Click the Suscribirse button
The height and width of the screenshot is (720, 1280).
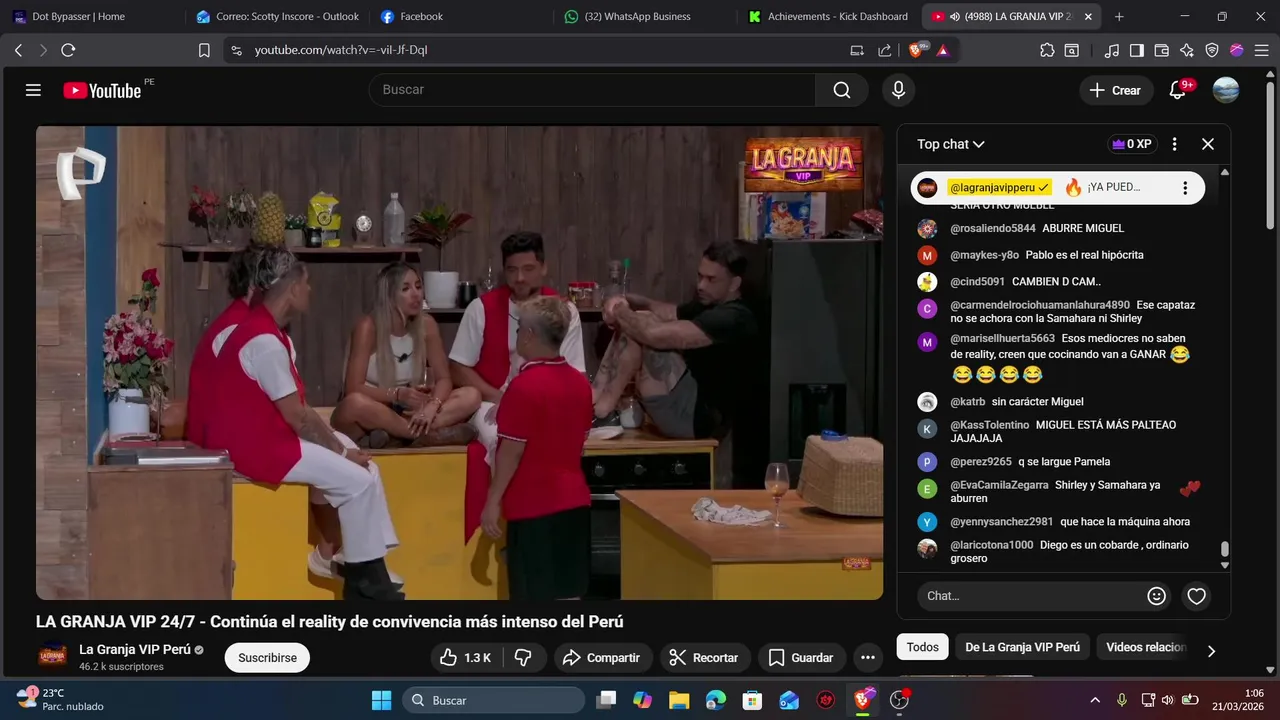(x=267, y=658)
